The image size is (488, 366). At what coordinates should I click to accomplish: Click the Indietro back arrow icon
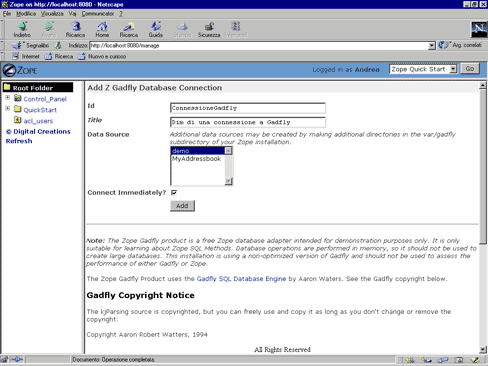(22, 26)
